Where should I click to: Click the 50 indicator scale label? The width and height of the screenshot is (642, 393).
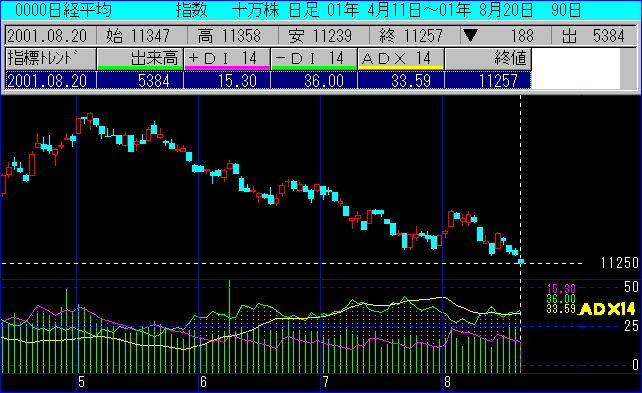click(631, 287)
